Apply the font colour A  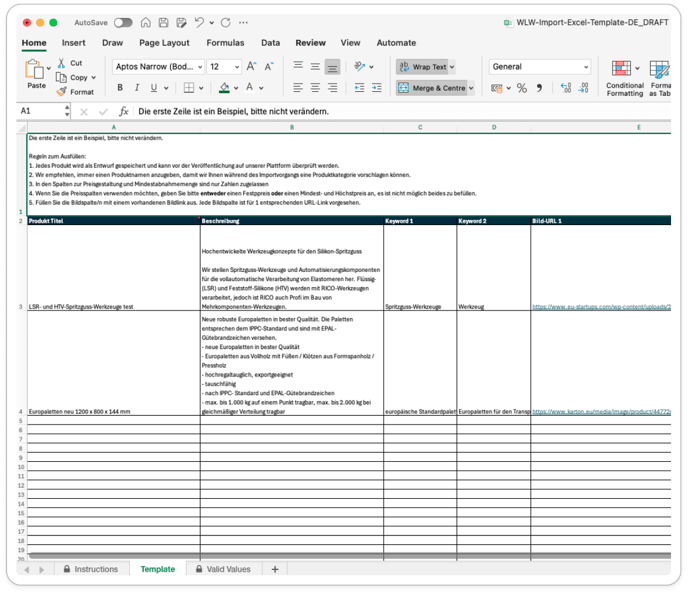pos(249,88)
